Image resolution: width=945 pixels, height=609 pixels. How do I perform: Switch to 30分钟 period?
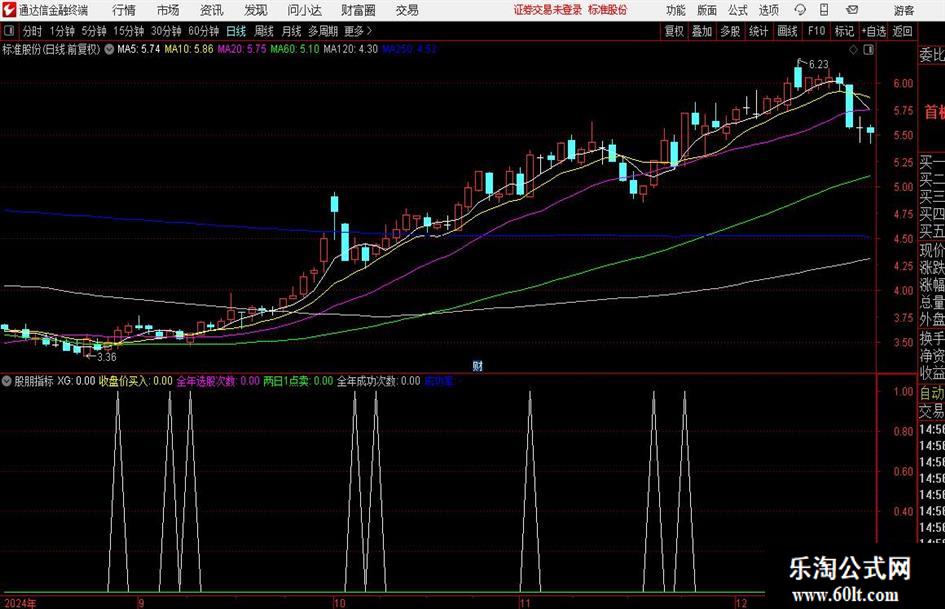coord(166,31)
